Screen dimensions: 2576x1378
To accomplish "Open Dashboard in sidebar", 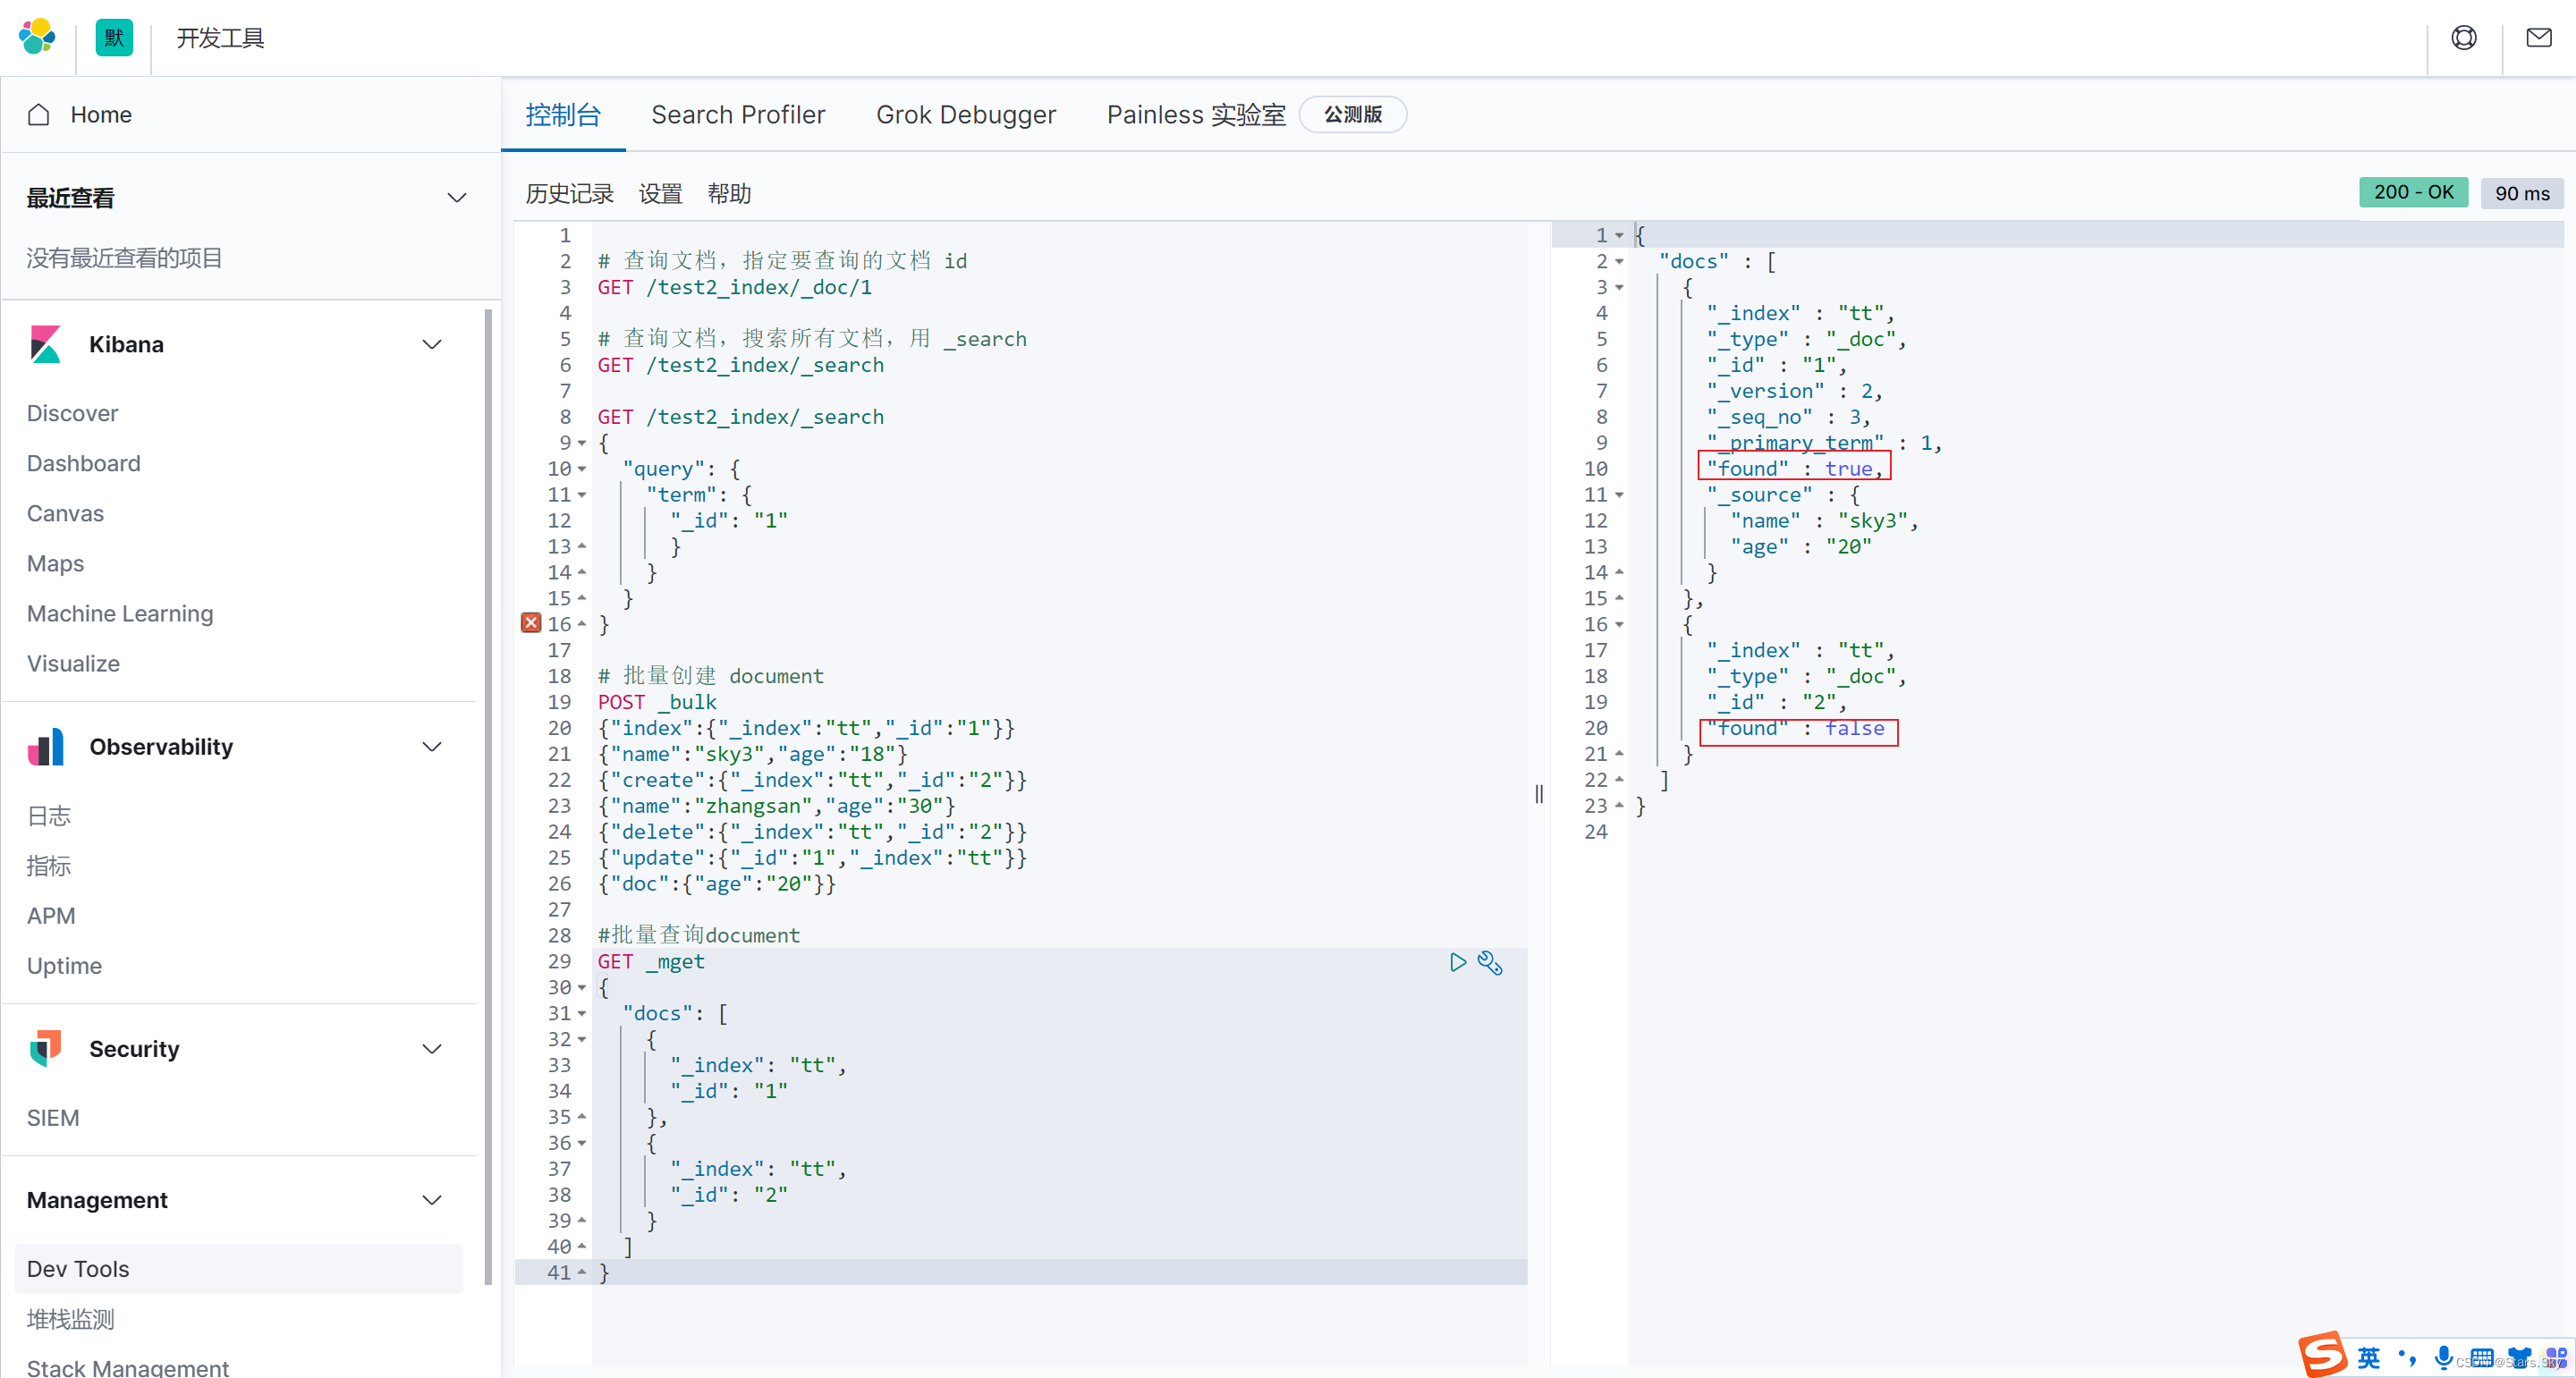I will pyautogui.click(x=83, y=463).
